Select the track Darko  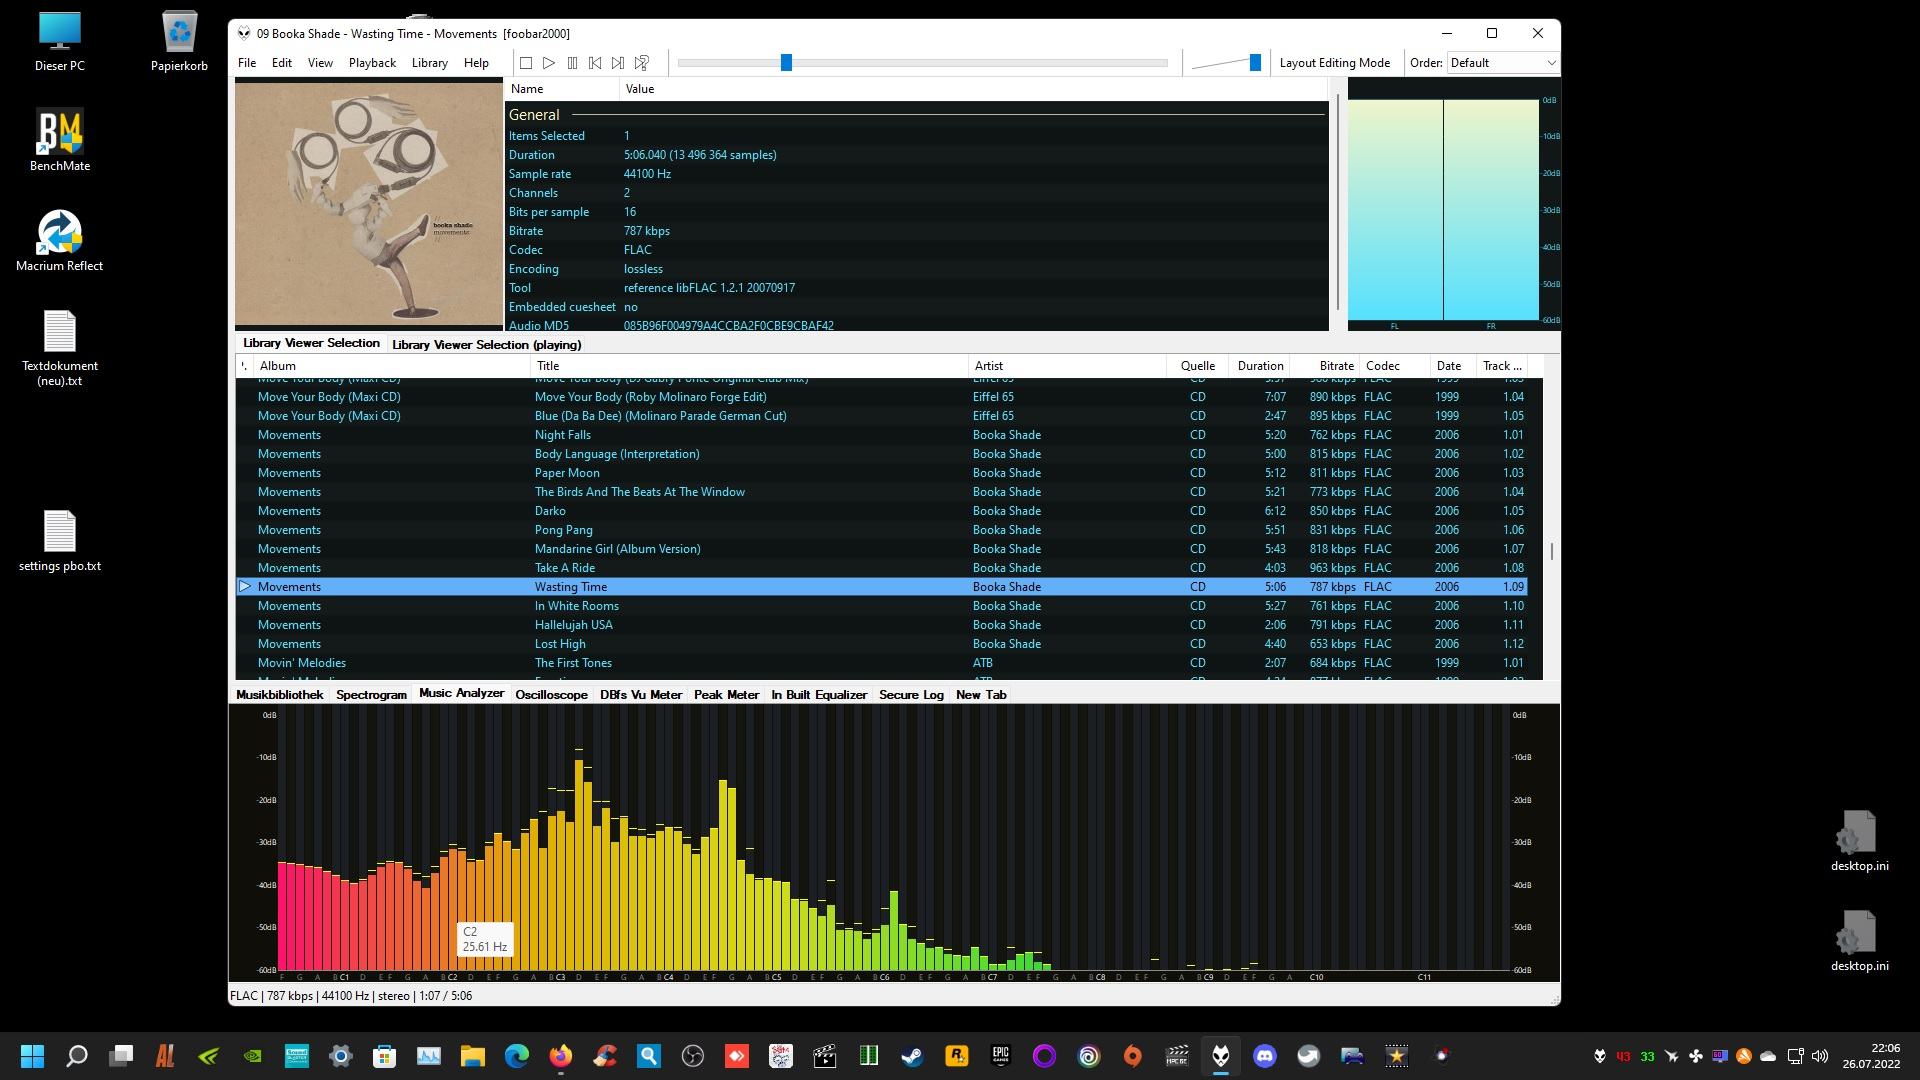point(882,511)
